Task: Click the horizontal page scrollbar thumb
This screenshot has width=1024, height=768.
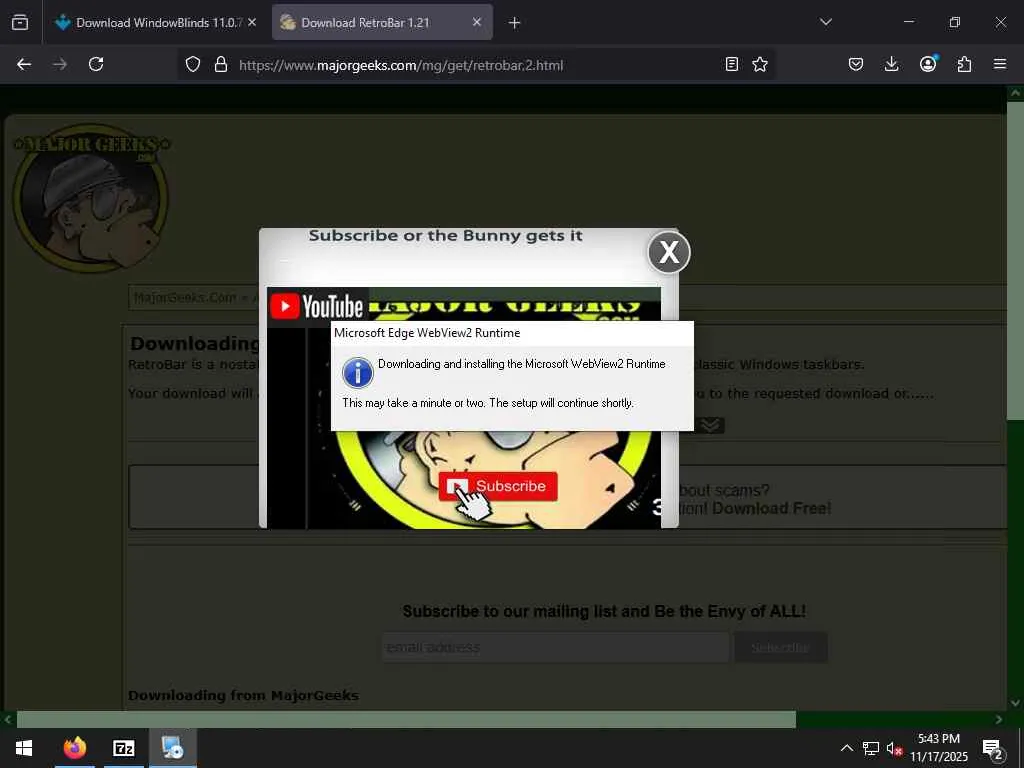Action: 406,720
